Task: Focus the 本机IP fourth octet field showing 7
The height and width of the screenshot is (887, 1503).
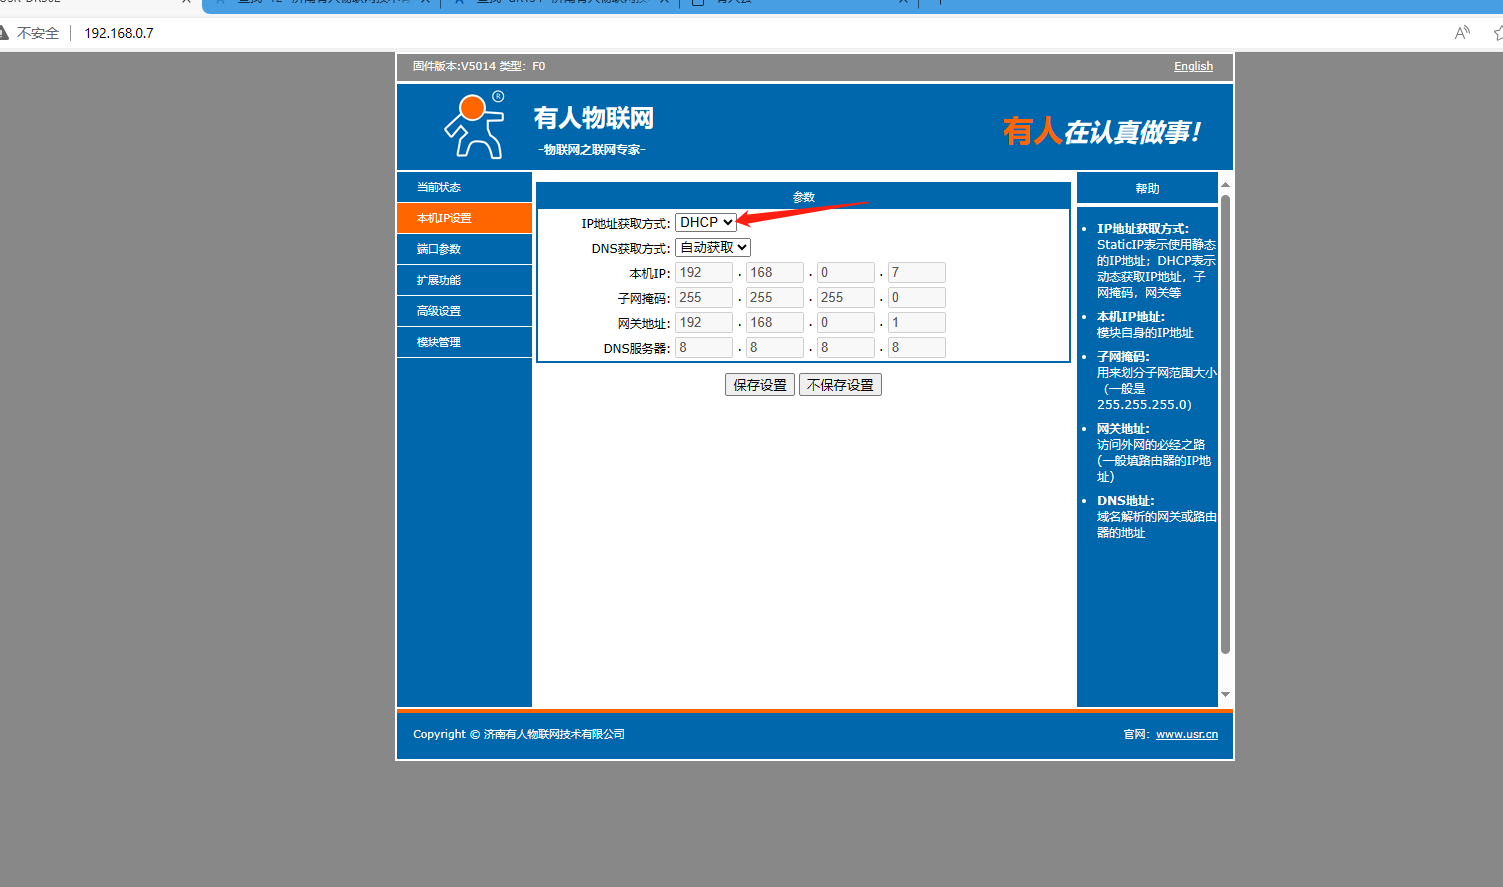Action: tap(917, 272)
